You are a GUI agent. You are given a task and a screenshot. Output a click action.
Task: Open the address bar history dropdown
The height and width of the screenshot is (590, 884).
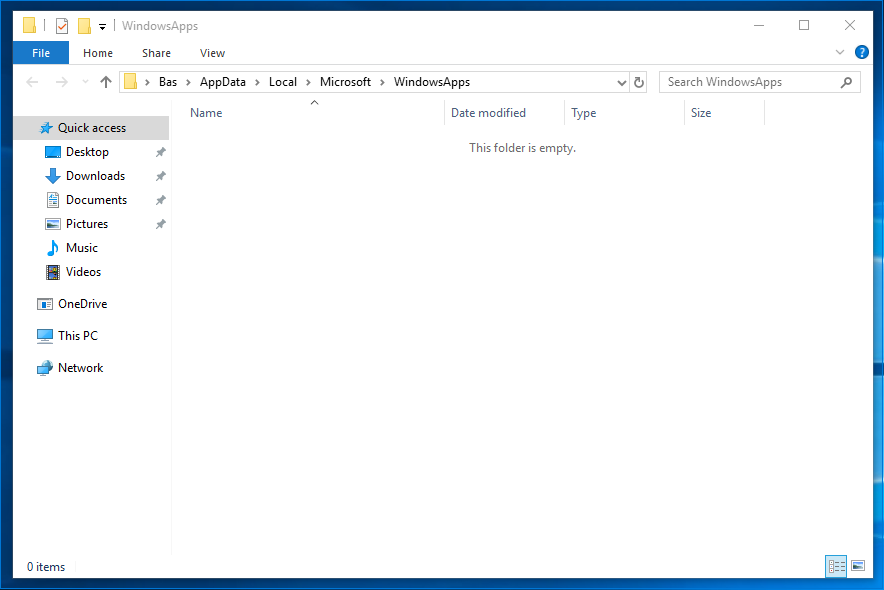click(x=621, y=83)
